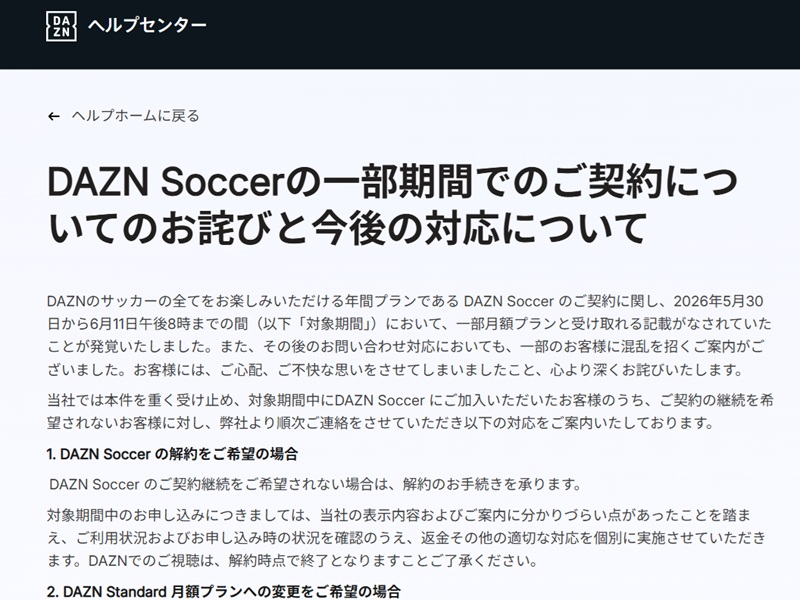Viewport: 800px width, 600px height.
Task: Click heading 2. DAZN Standard 月額プランへの変更
Action: click(x=223, y=592)
